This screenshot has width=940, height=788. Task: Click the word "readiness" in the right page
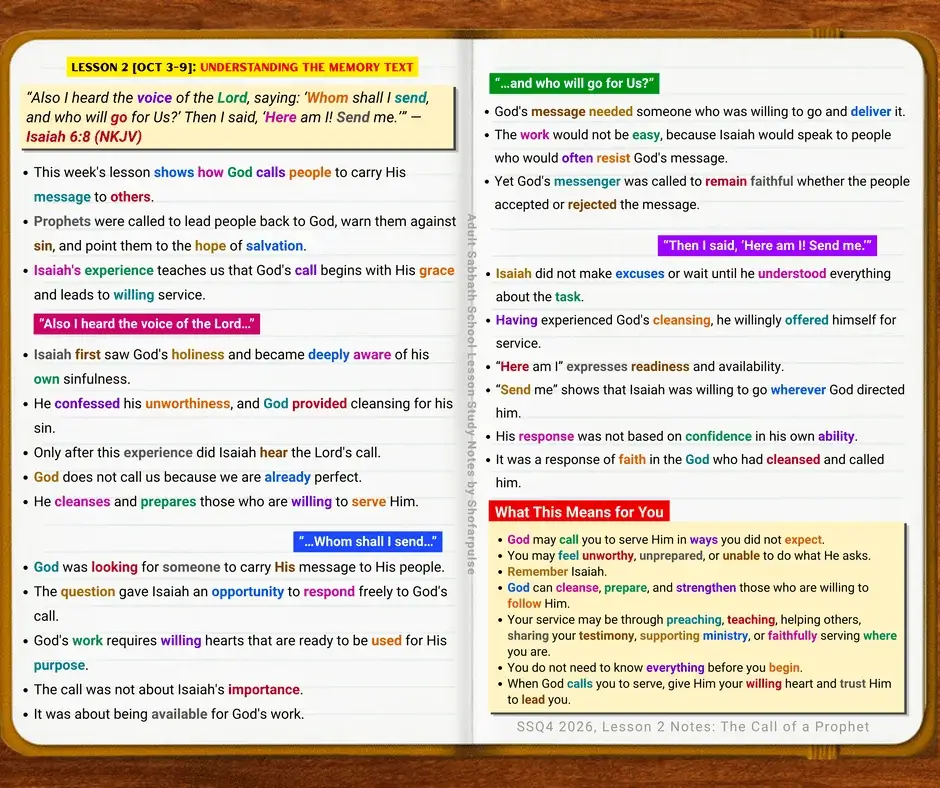[x=660, y=366]
